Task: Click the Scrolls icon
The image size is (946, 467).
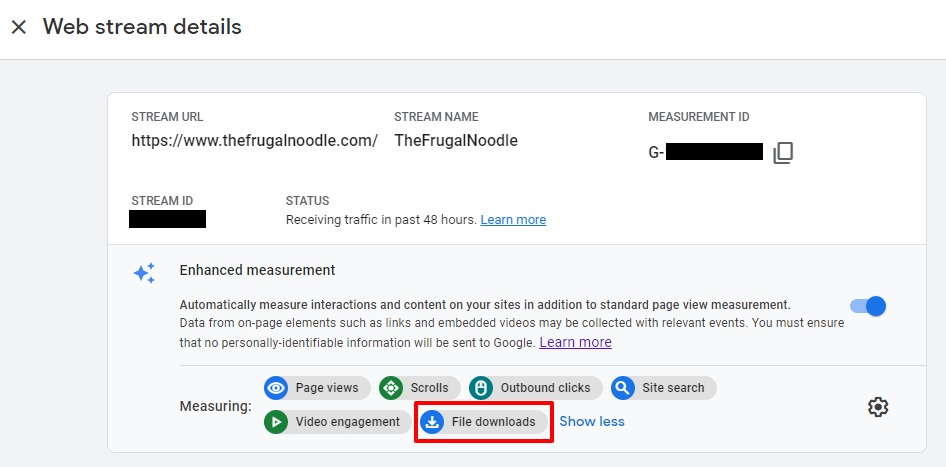Action: (391, 388)
